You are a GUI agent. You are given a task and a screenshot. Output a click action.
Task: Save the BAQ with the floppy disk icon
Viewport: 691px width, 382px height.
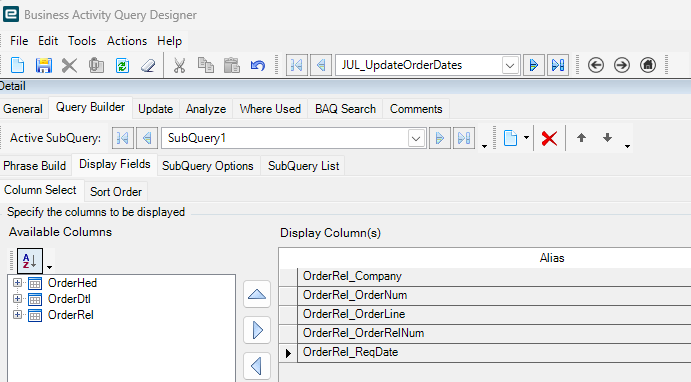click(44, 66)
